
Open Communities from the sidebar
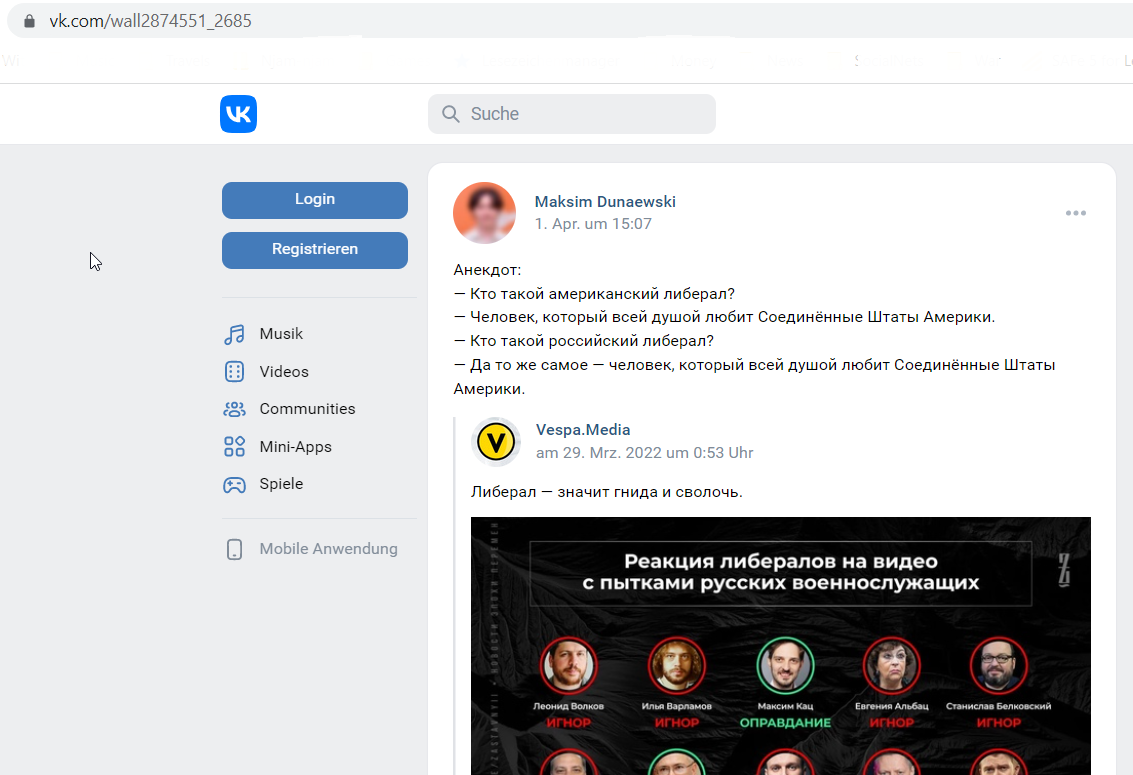[307, 409]
